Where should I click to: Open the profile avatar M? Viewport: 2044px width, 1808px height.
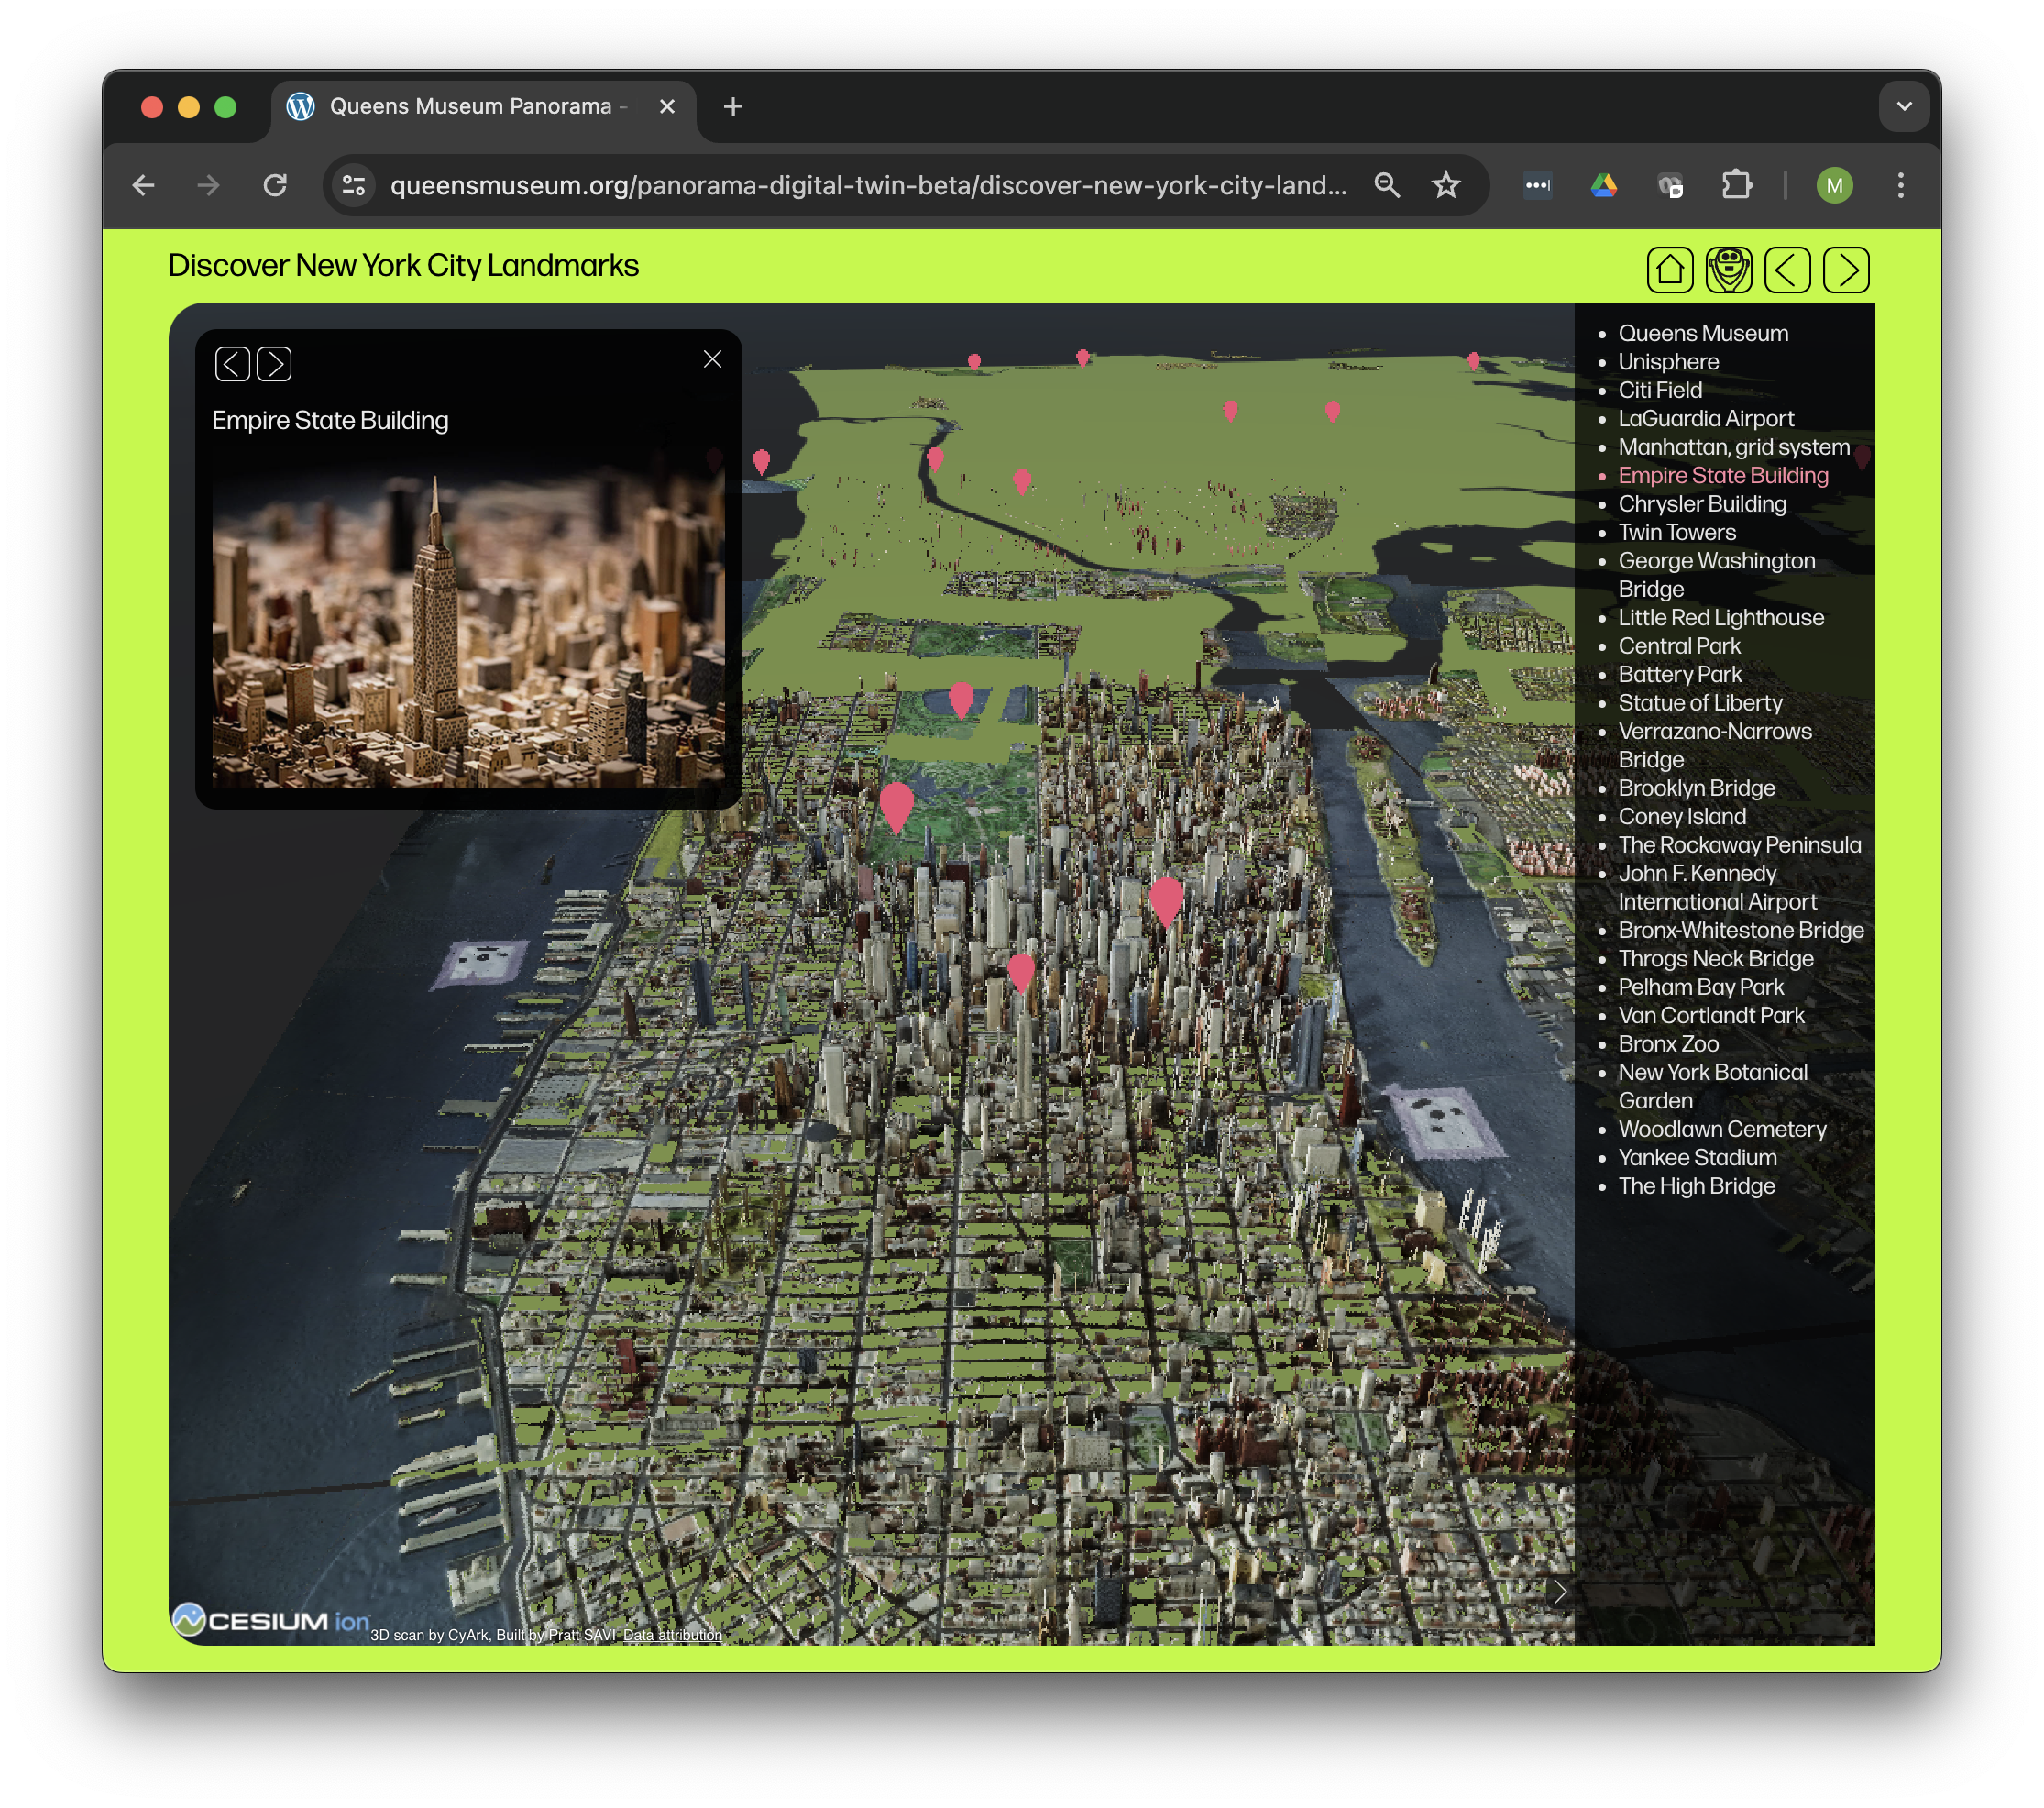(1835, 185)
